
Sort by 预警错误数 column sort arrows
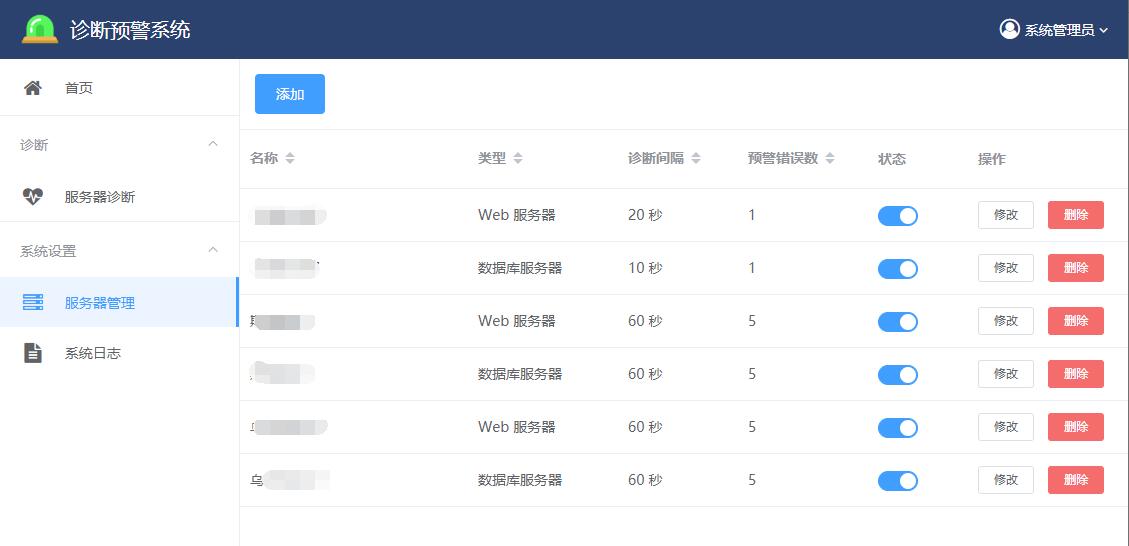coord(830,159)
